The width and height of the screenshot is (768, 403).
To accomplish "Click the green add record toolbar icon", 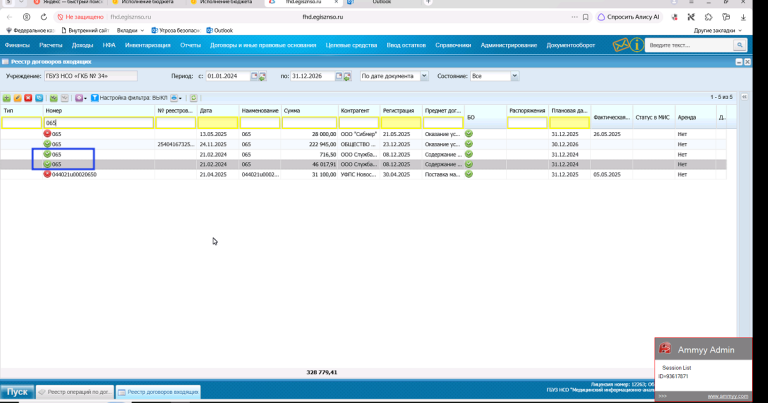I will (6, 98).
